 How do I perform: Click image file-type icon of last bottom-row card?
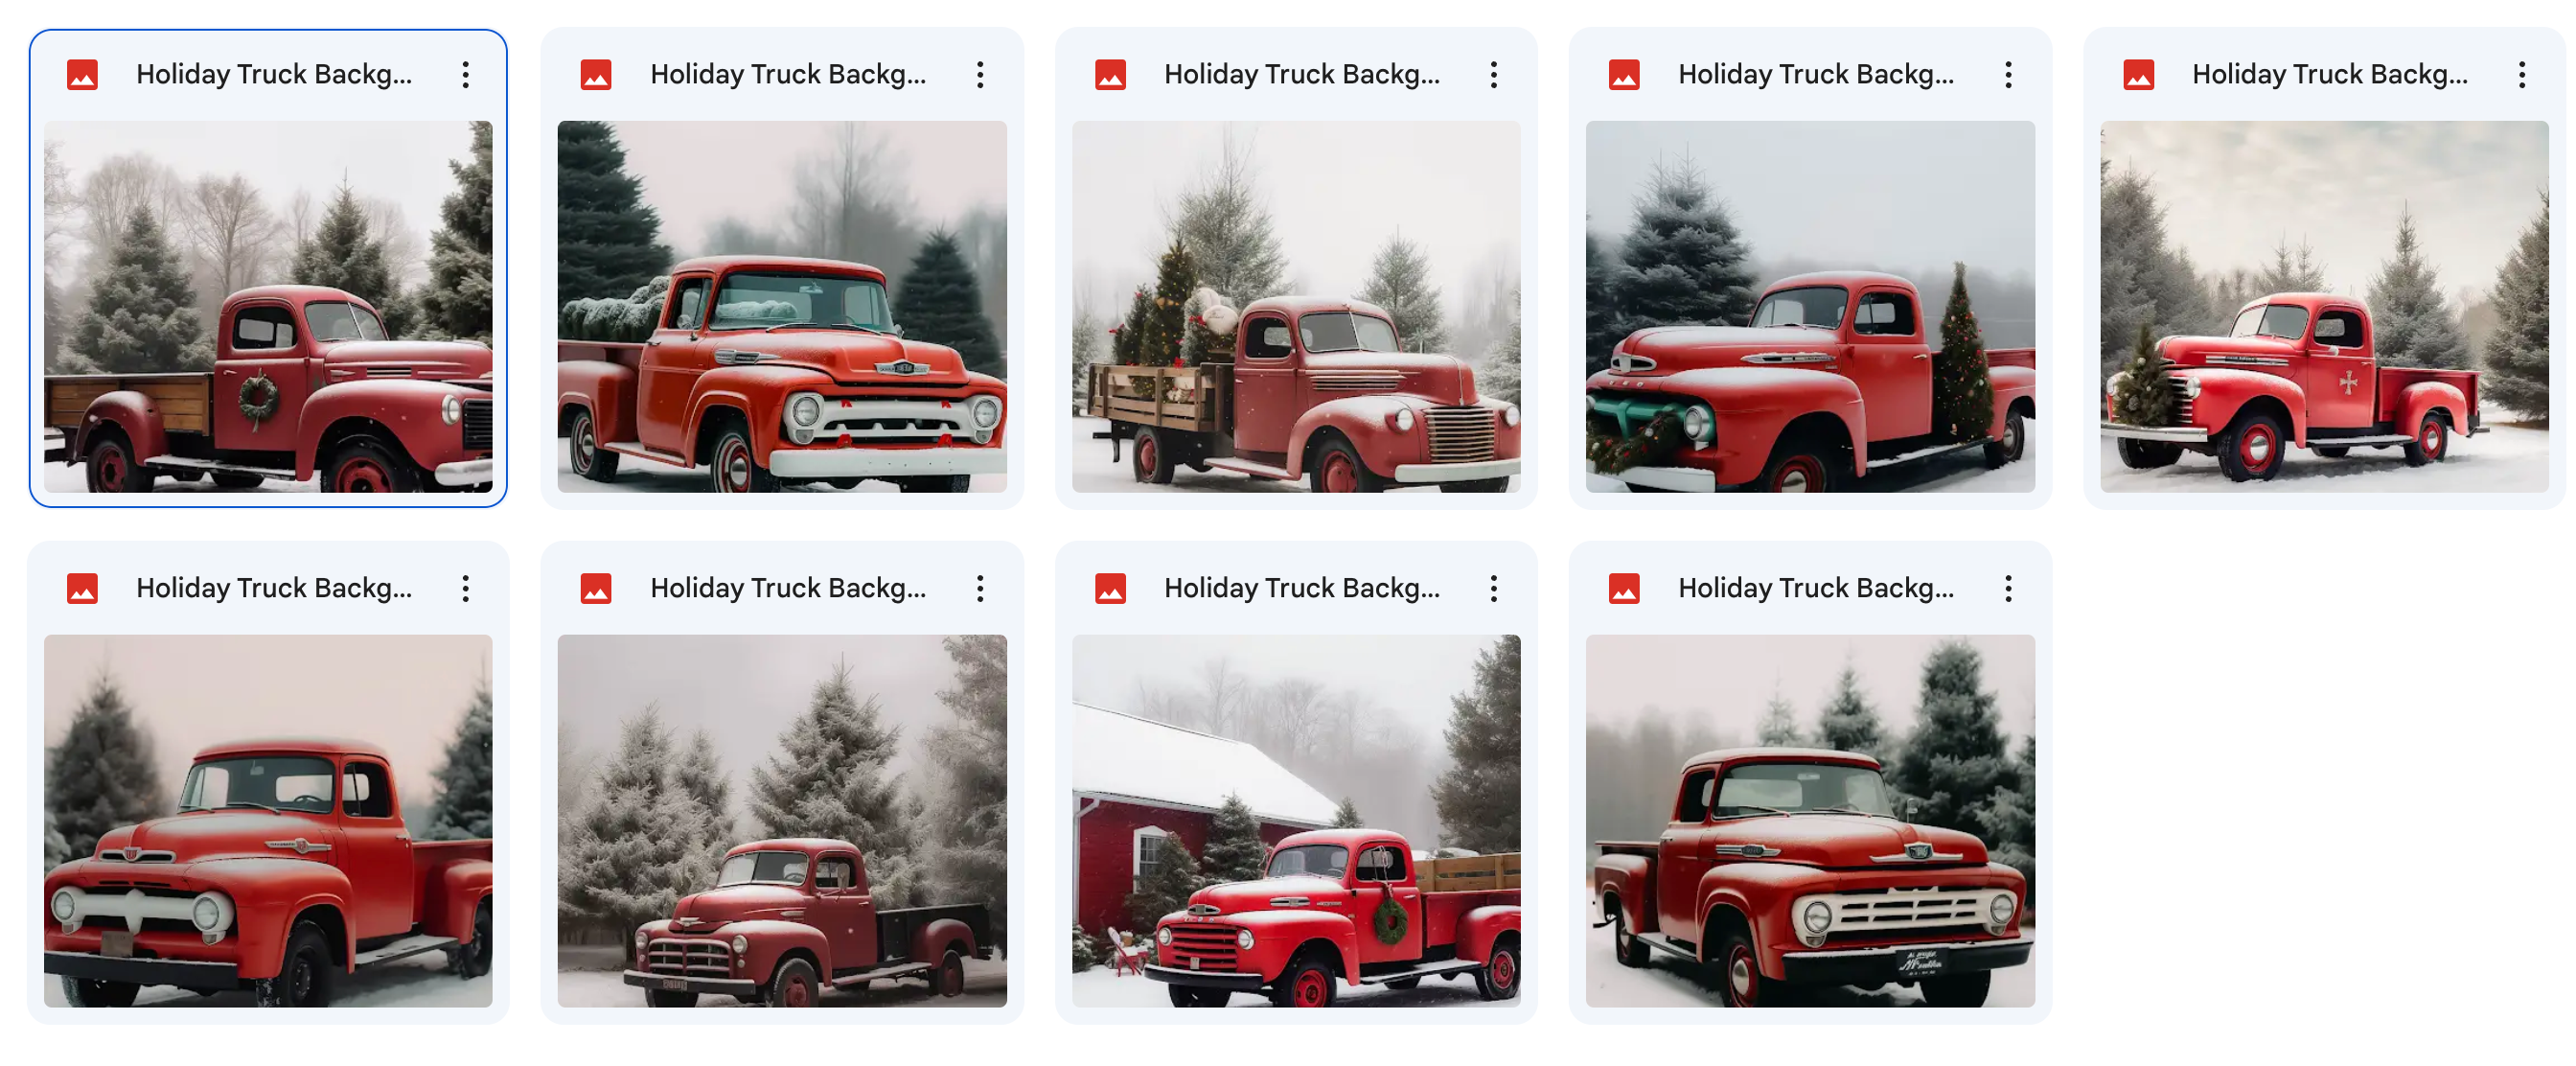pos(1624,589)
